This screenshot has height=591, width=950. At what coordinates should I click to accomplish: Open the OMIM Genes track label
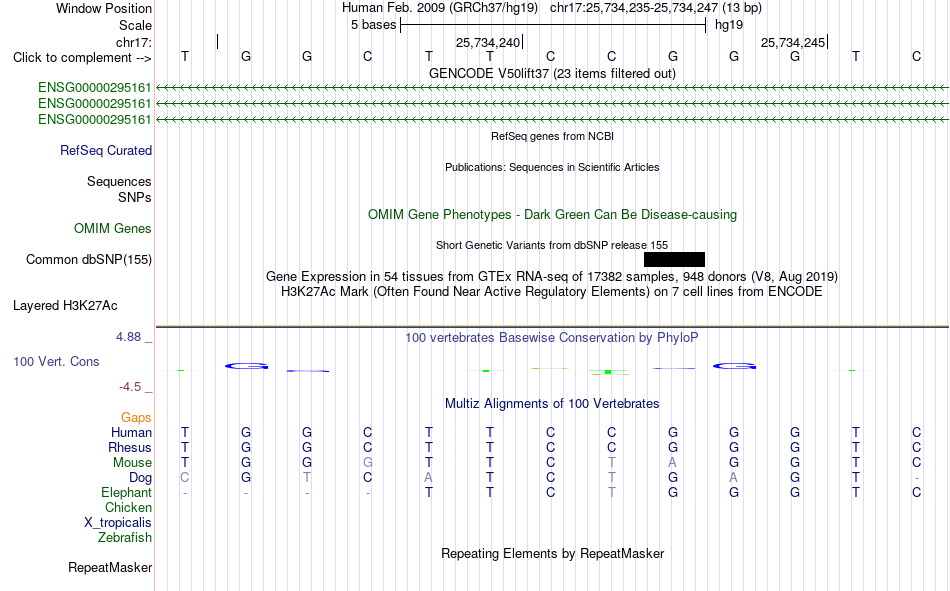113,229
